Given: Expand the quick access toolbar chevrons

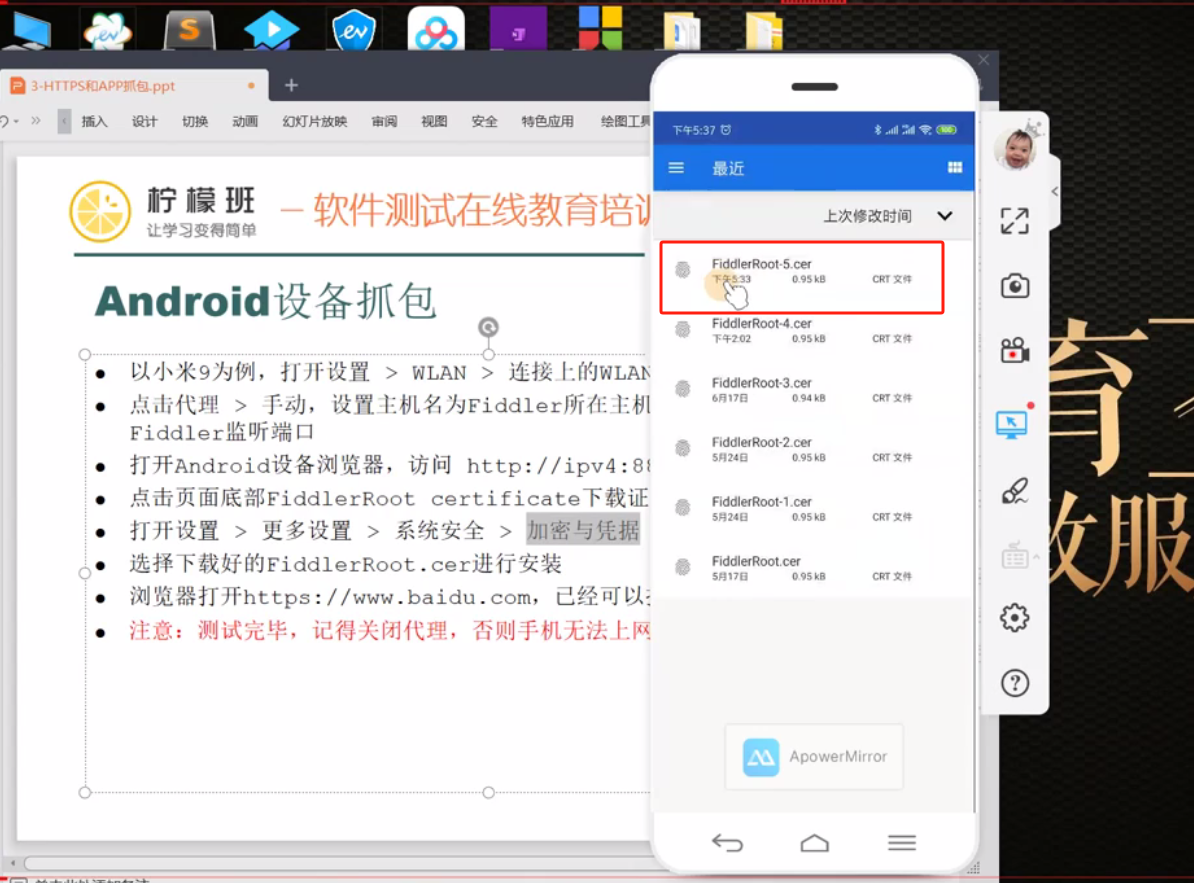Looking at the screenshot, I should pos(35,120).
